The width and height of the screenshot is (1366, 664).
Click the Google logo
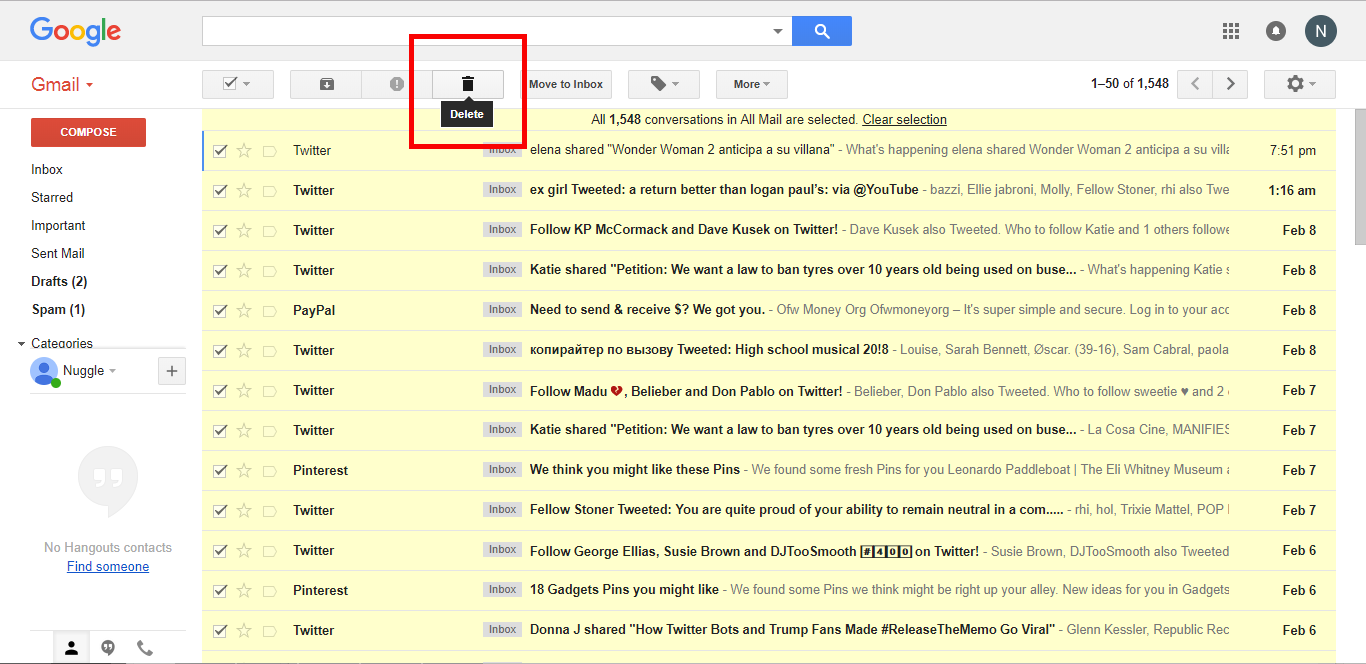[75, 31]
